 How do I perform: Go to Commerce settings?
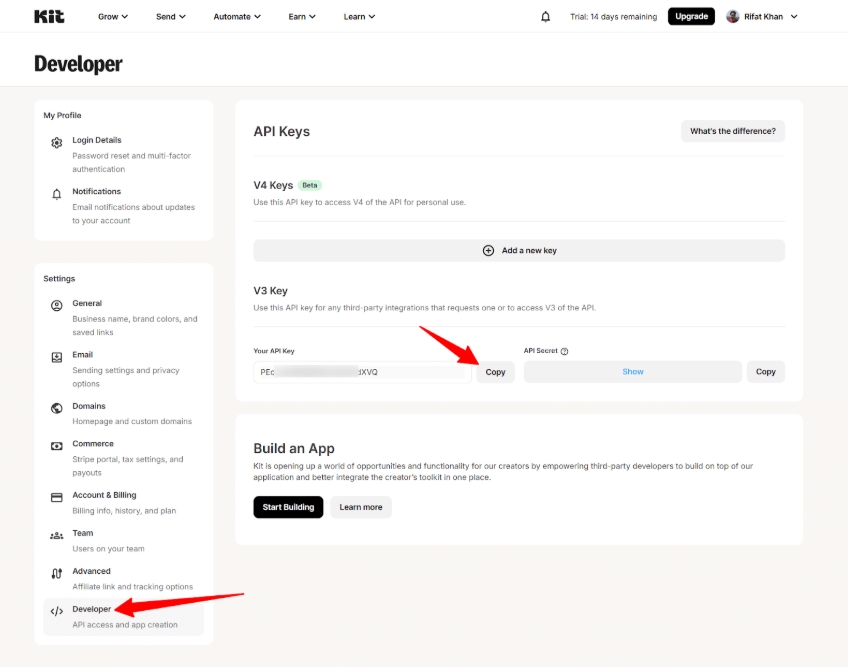point(124,458)
